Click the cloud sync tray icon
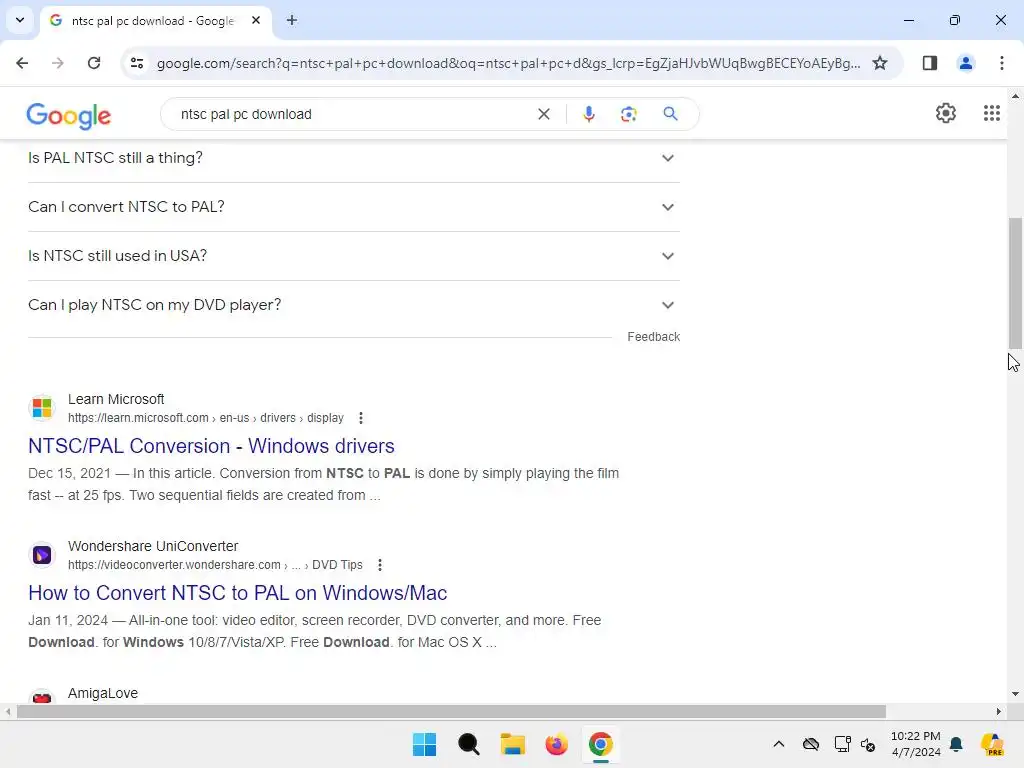 point(810,744)
